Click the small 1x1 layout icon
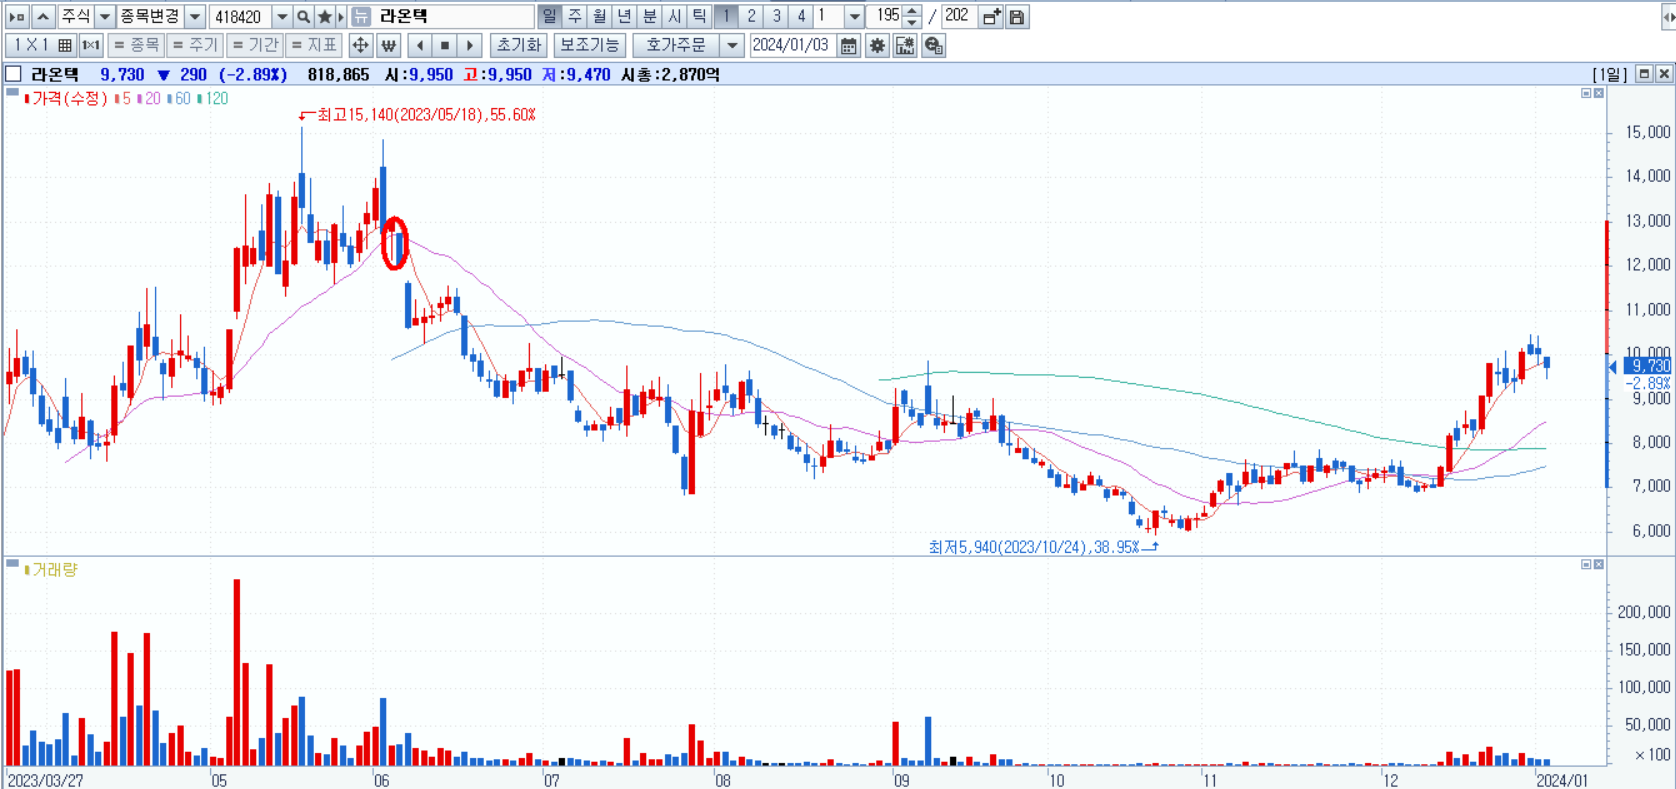Image resolution: width=1676 pixels, height=789 pixels. (x=91, y=45)
